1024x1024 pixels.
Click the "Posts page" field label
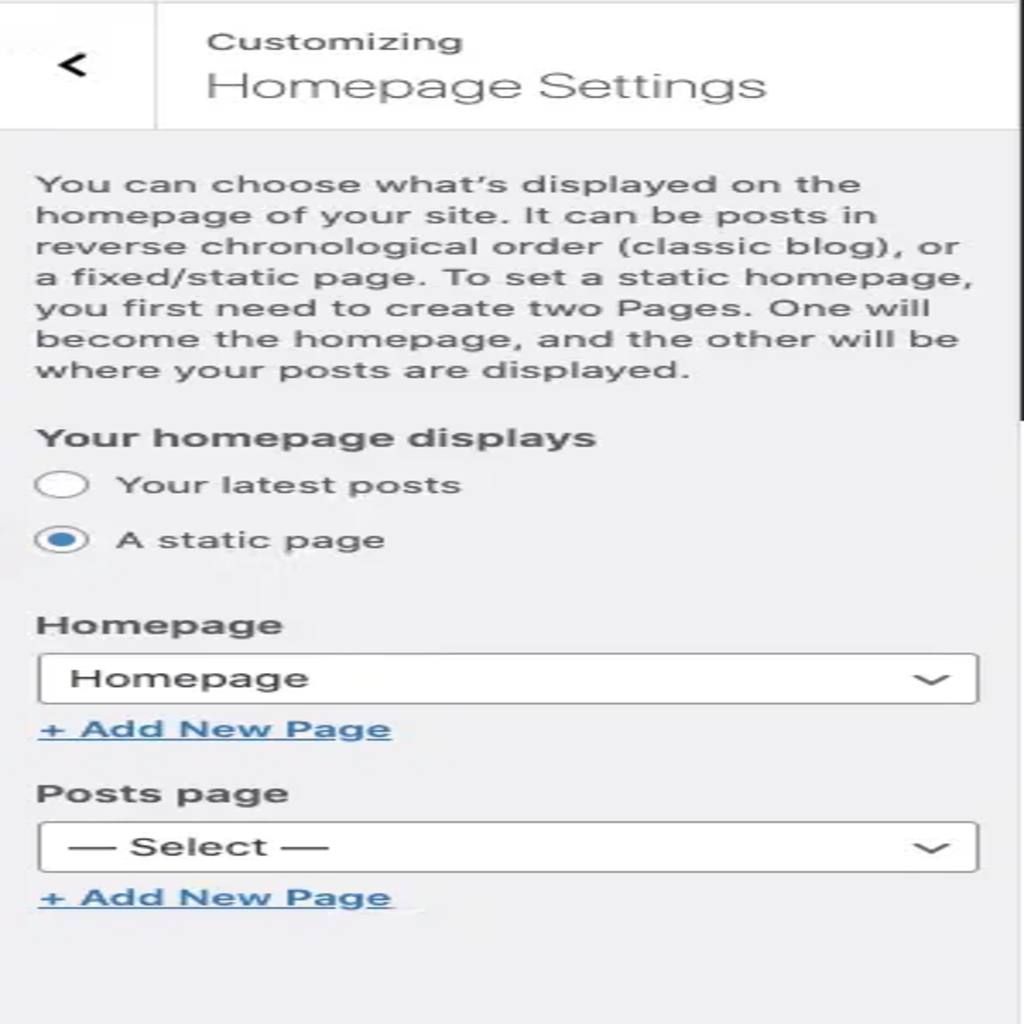point(162,794)
